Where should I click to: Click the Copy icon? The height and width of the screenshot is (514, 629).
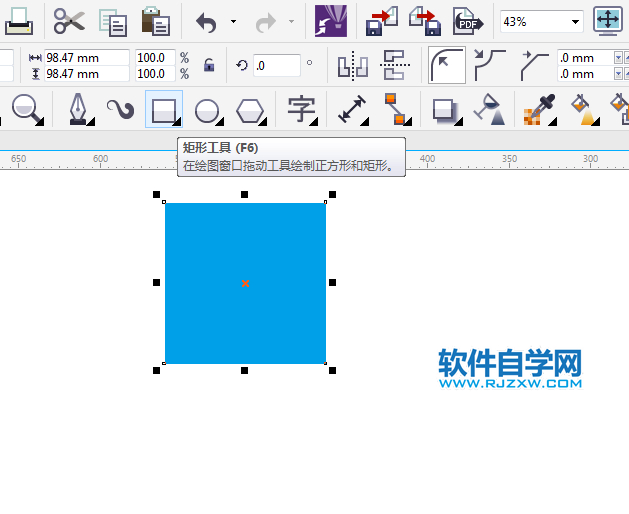coord(113,23)
